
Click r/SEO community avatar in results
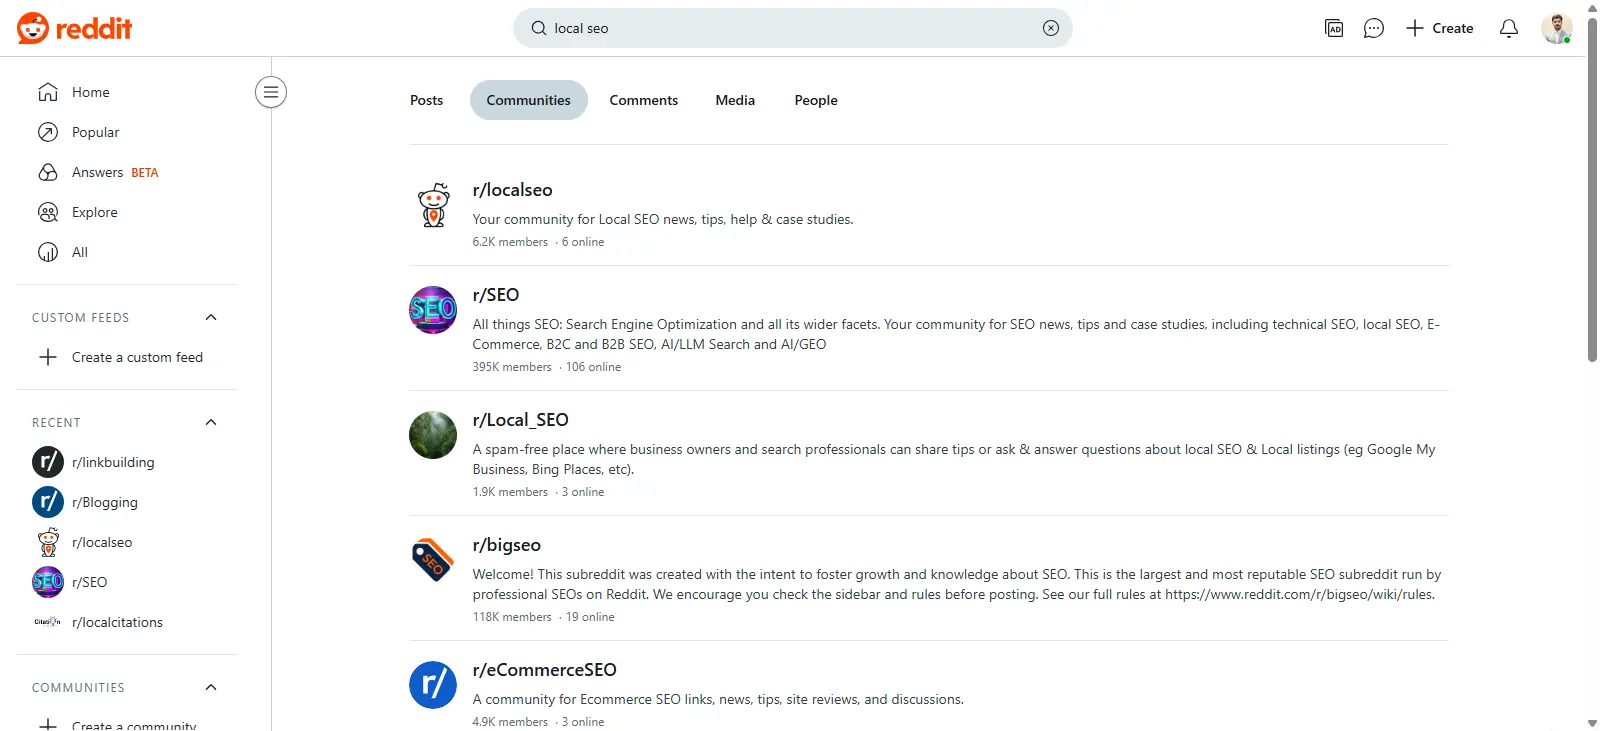(x=433, y=310)
